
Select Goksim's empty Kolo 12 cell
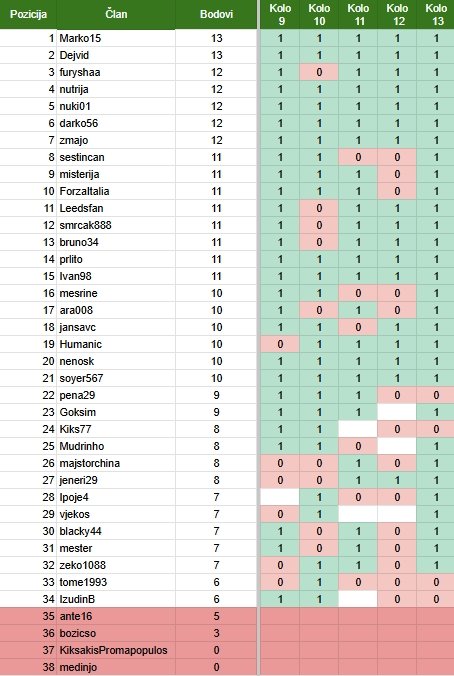pyautogui.click(x=397, y=412)
